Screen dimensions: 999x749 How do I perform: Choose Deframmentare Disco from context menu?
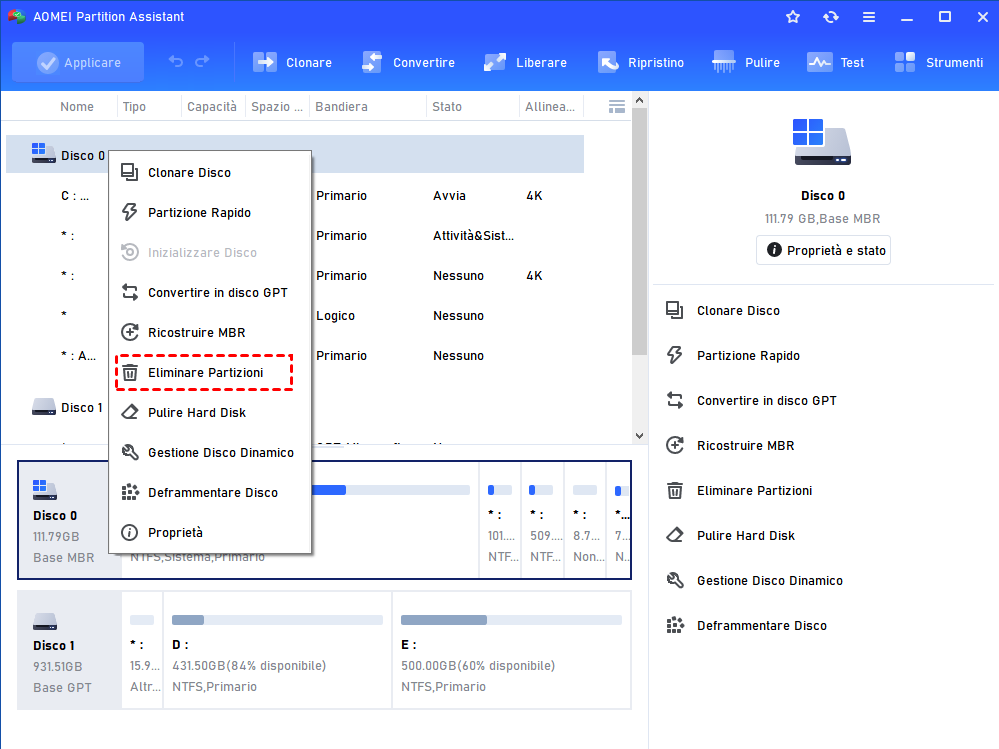(x=210, y=493)
